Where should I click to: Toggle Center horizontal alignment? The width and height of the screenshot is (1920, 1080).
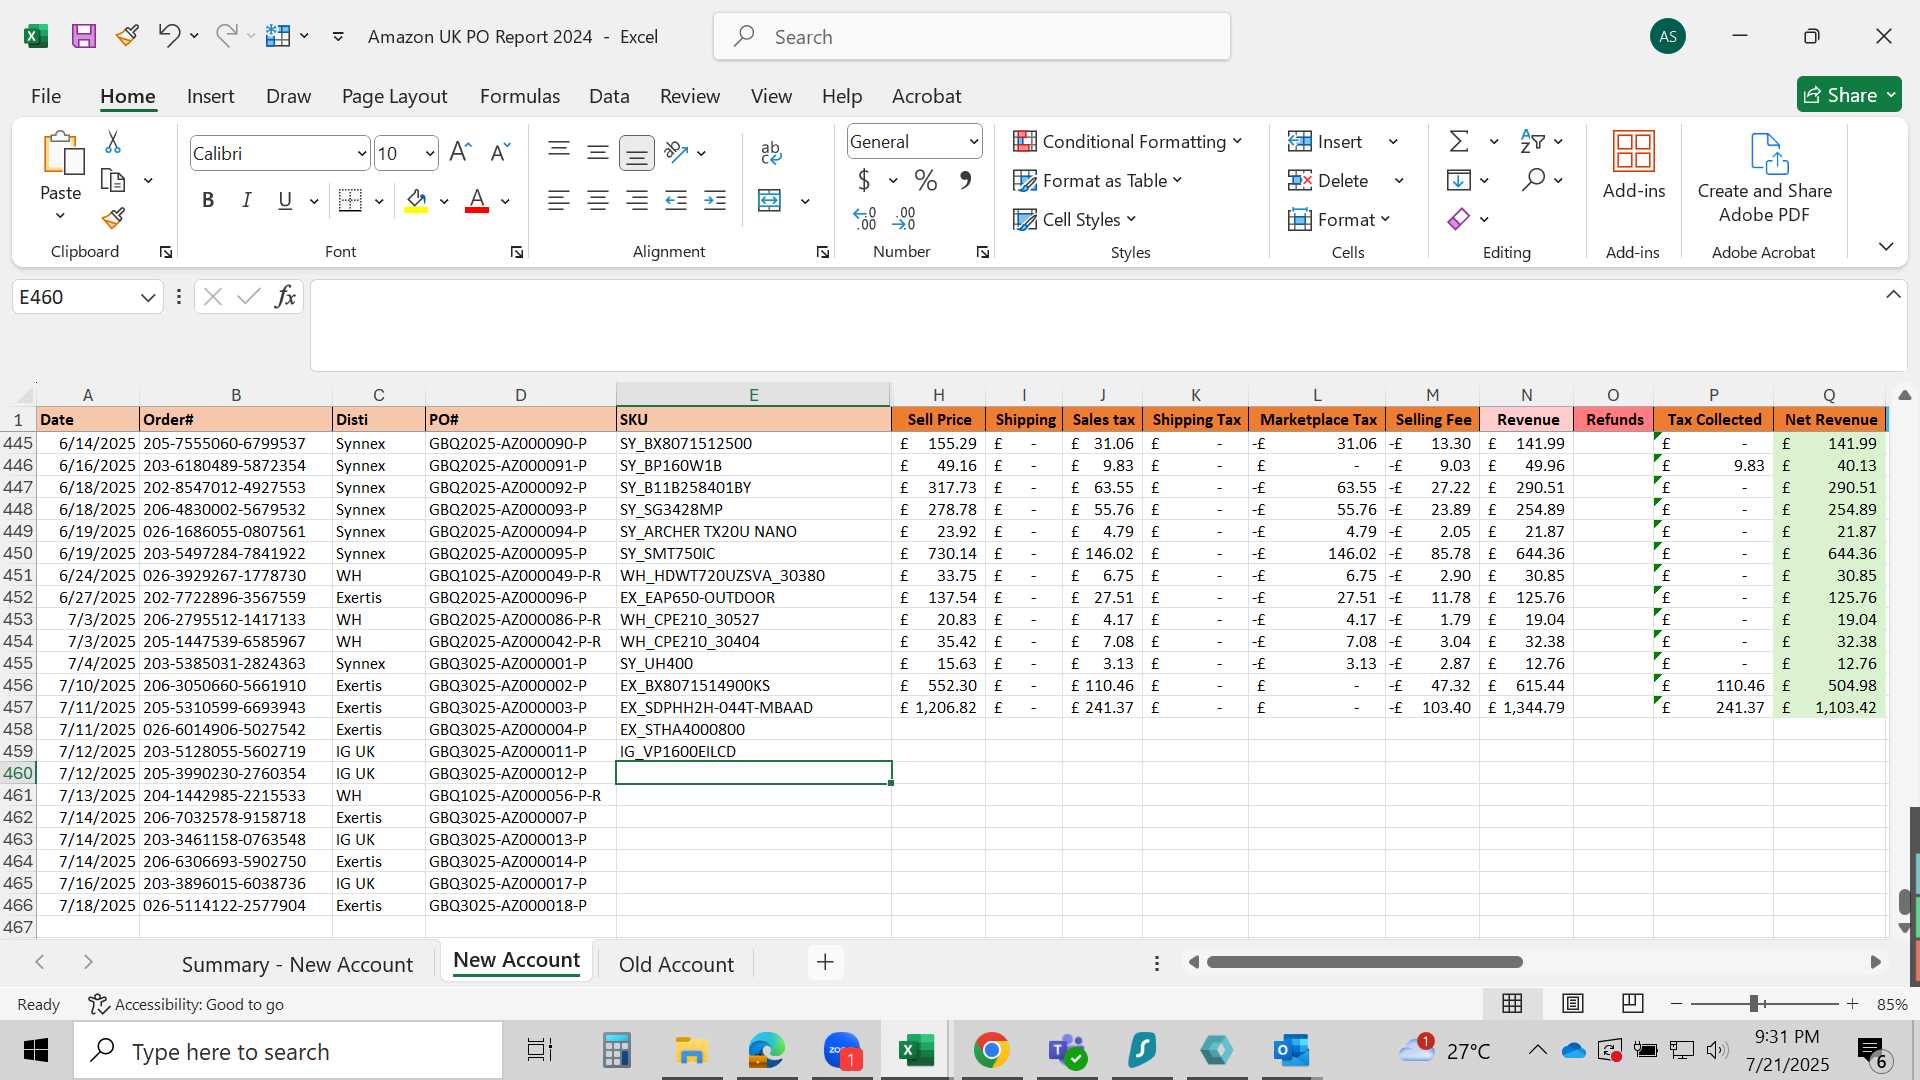pos(598,200)
